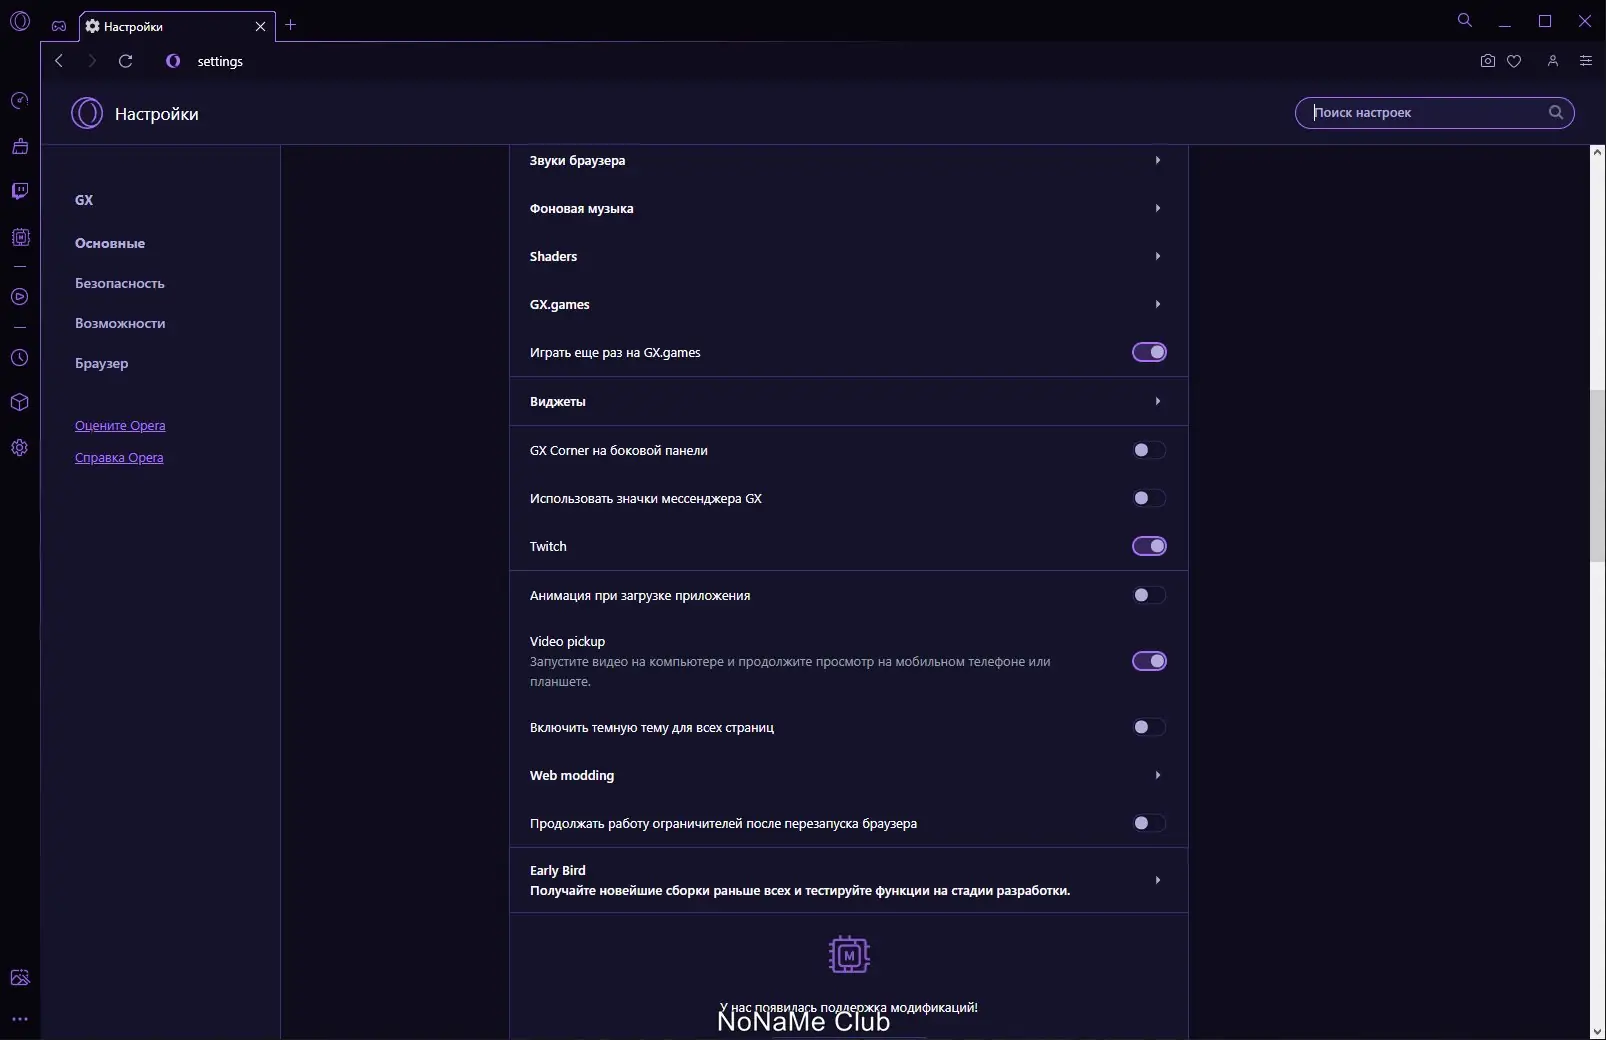Viewport: 1606px width, 1040px height.
Task: Expand the Shaders section
Action: (847, 256)
